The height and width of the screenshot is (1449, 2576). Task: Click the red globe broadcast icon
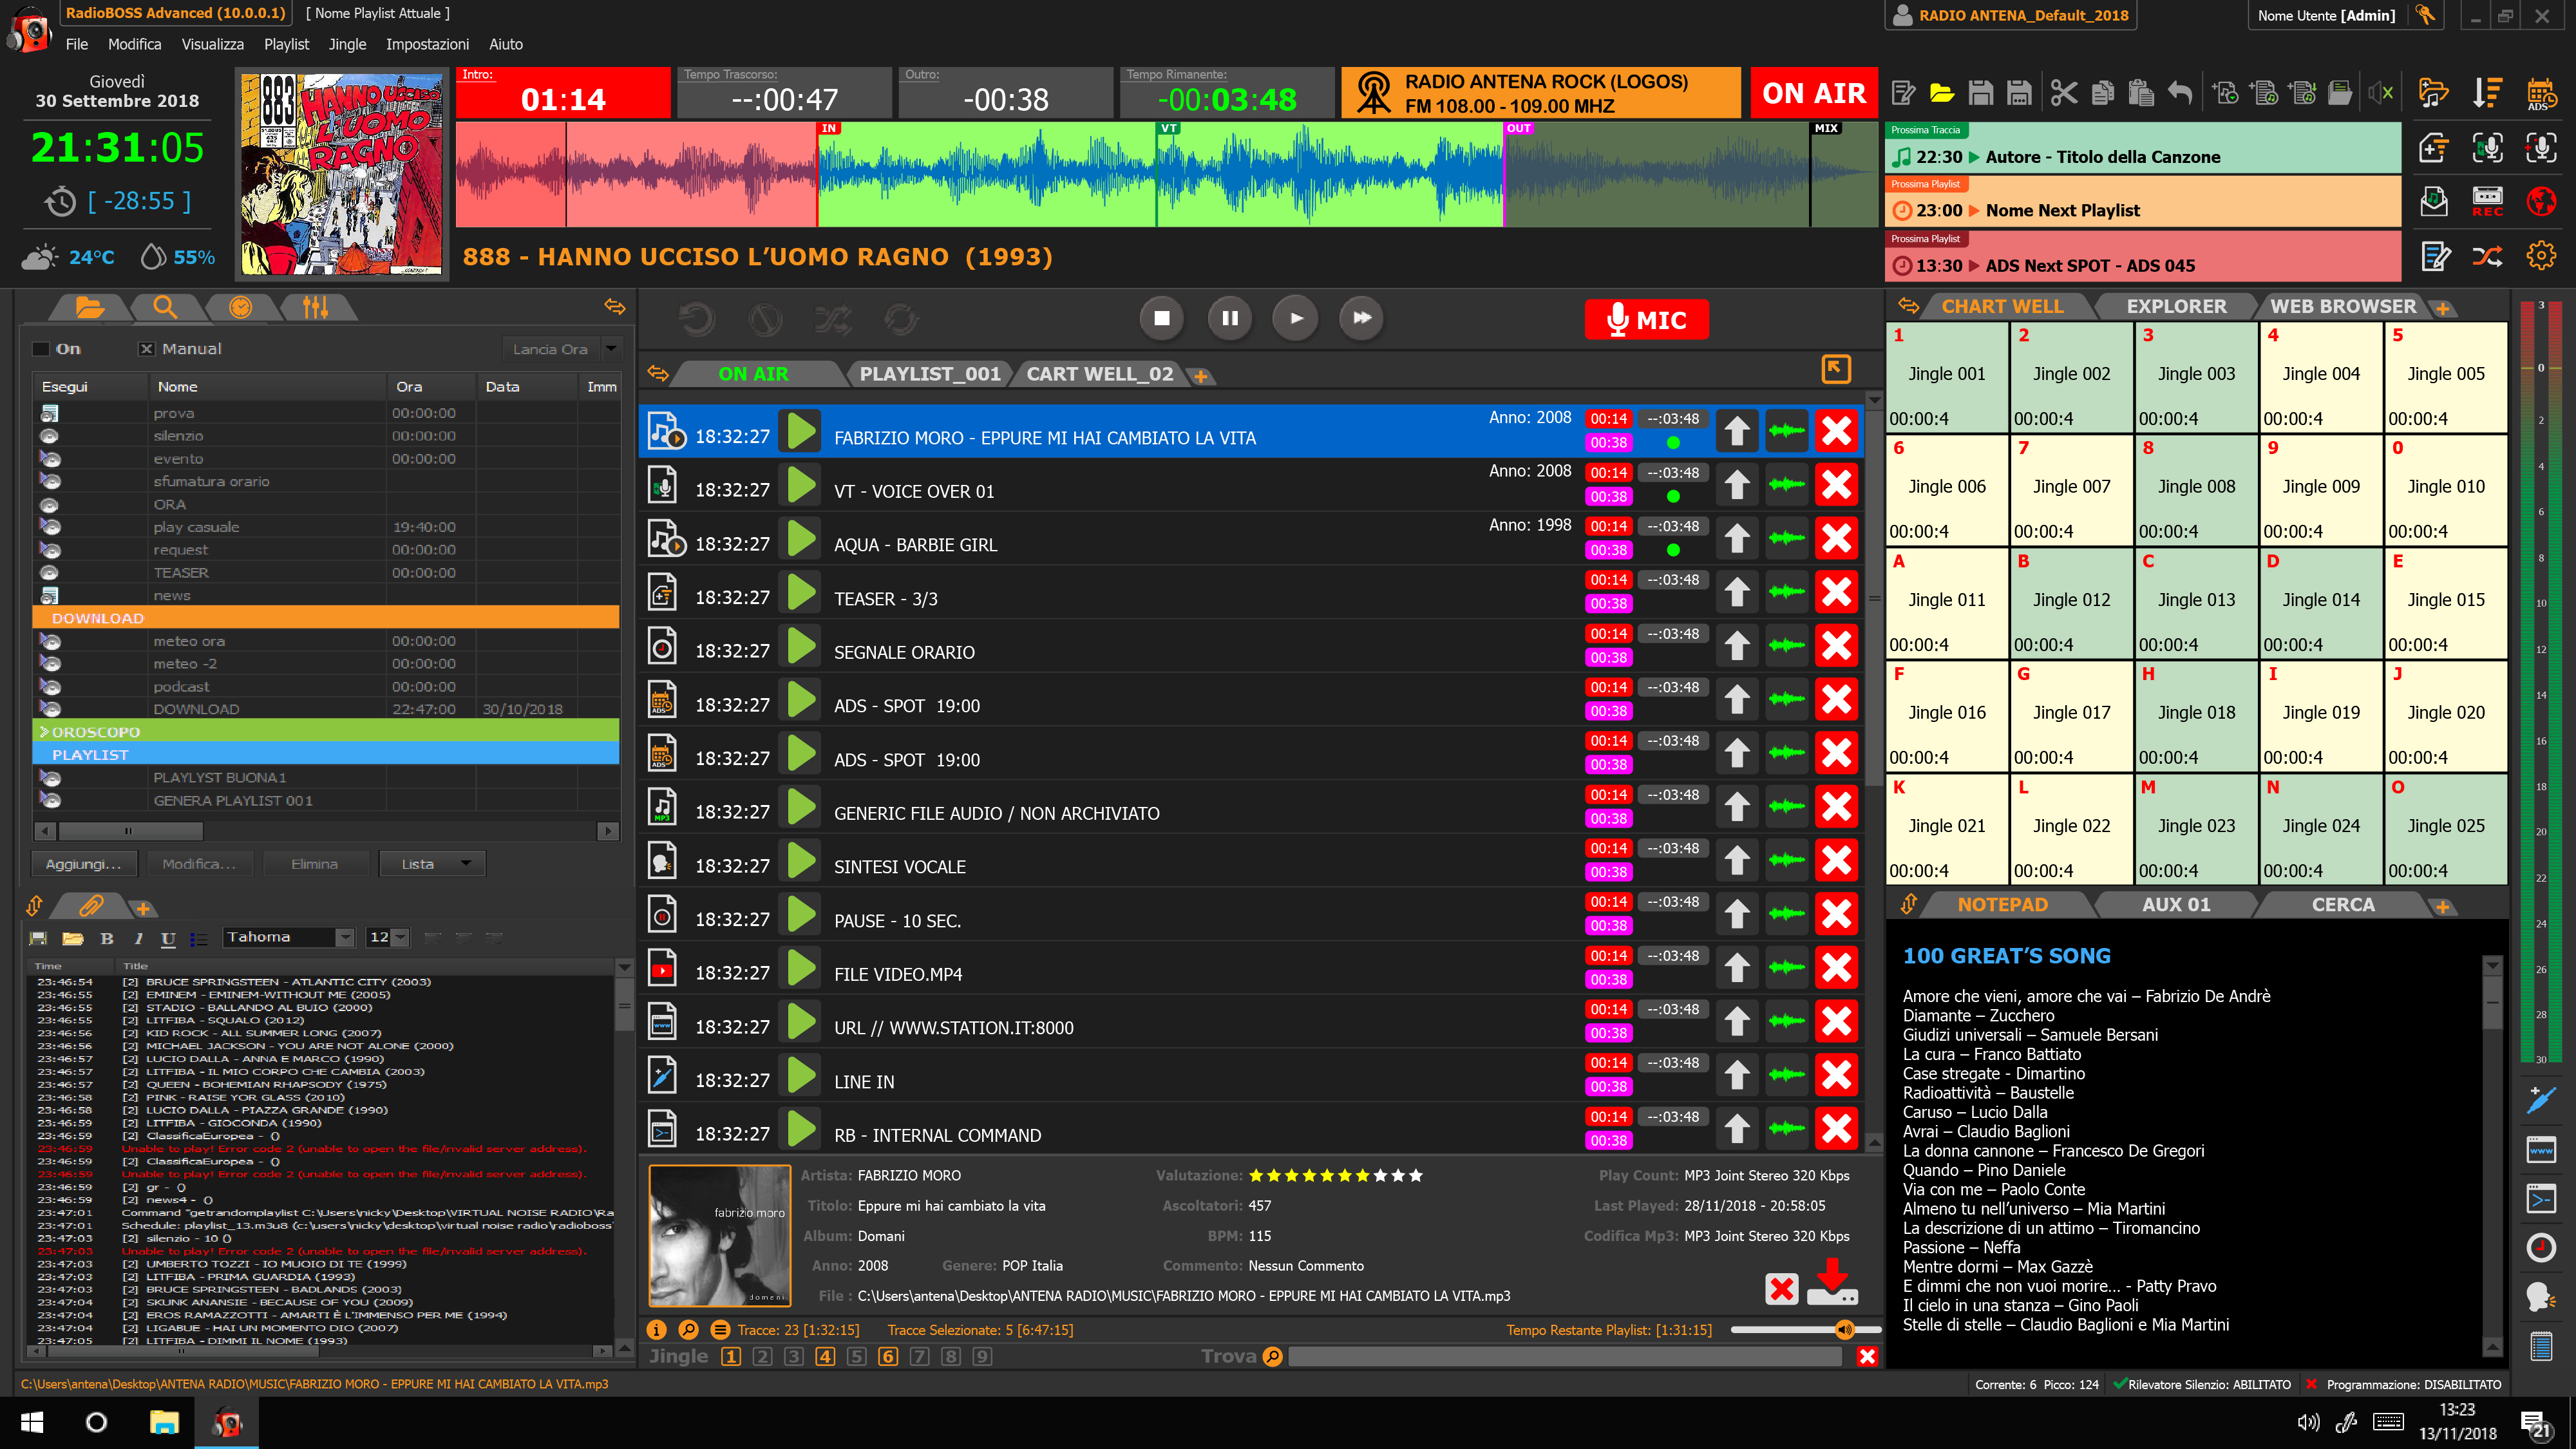(x=2541, y=201)
